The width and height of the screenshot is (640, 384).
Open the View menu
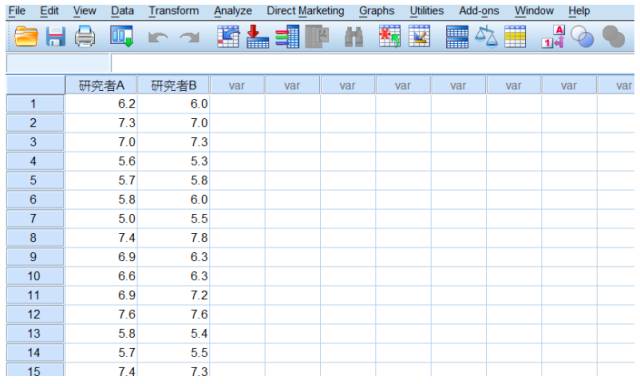[x=84, y=11]
